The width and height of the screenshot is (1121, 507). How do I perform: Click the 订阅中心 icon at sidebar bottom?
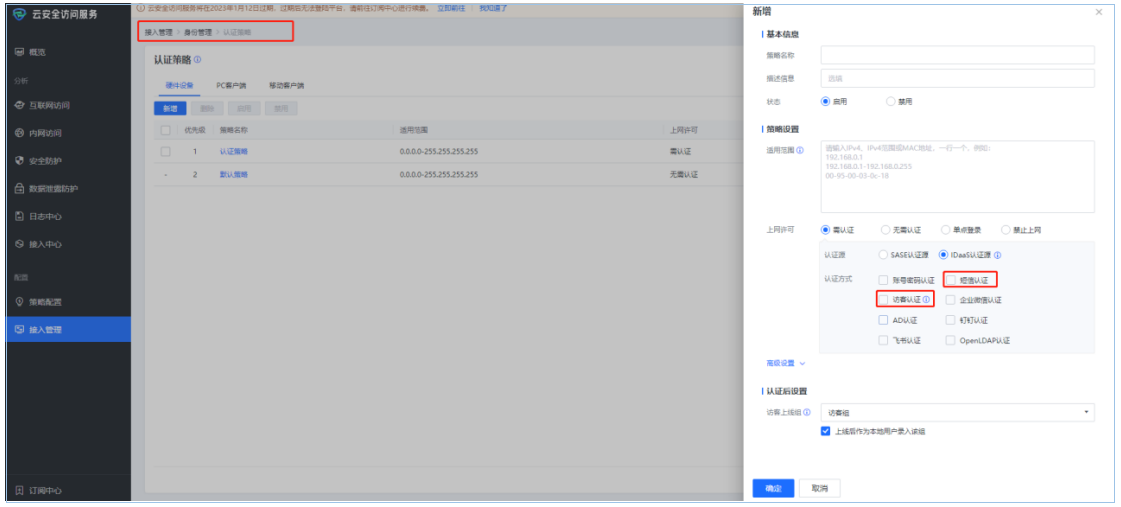coord(19,490)
